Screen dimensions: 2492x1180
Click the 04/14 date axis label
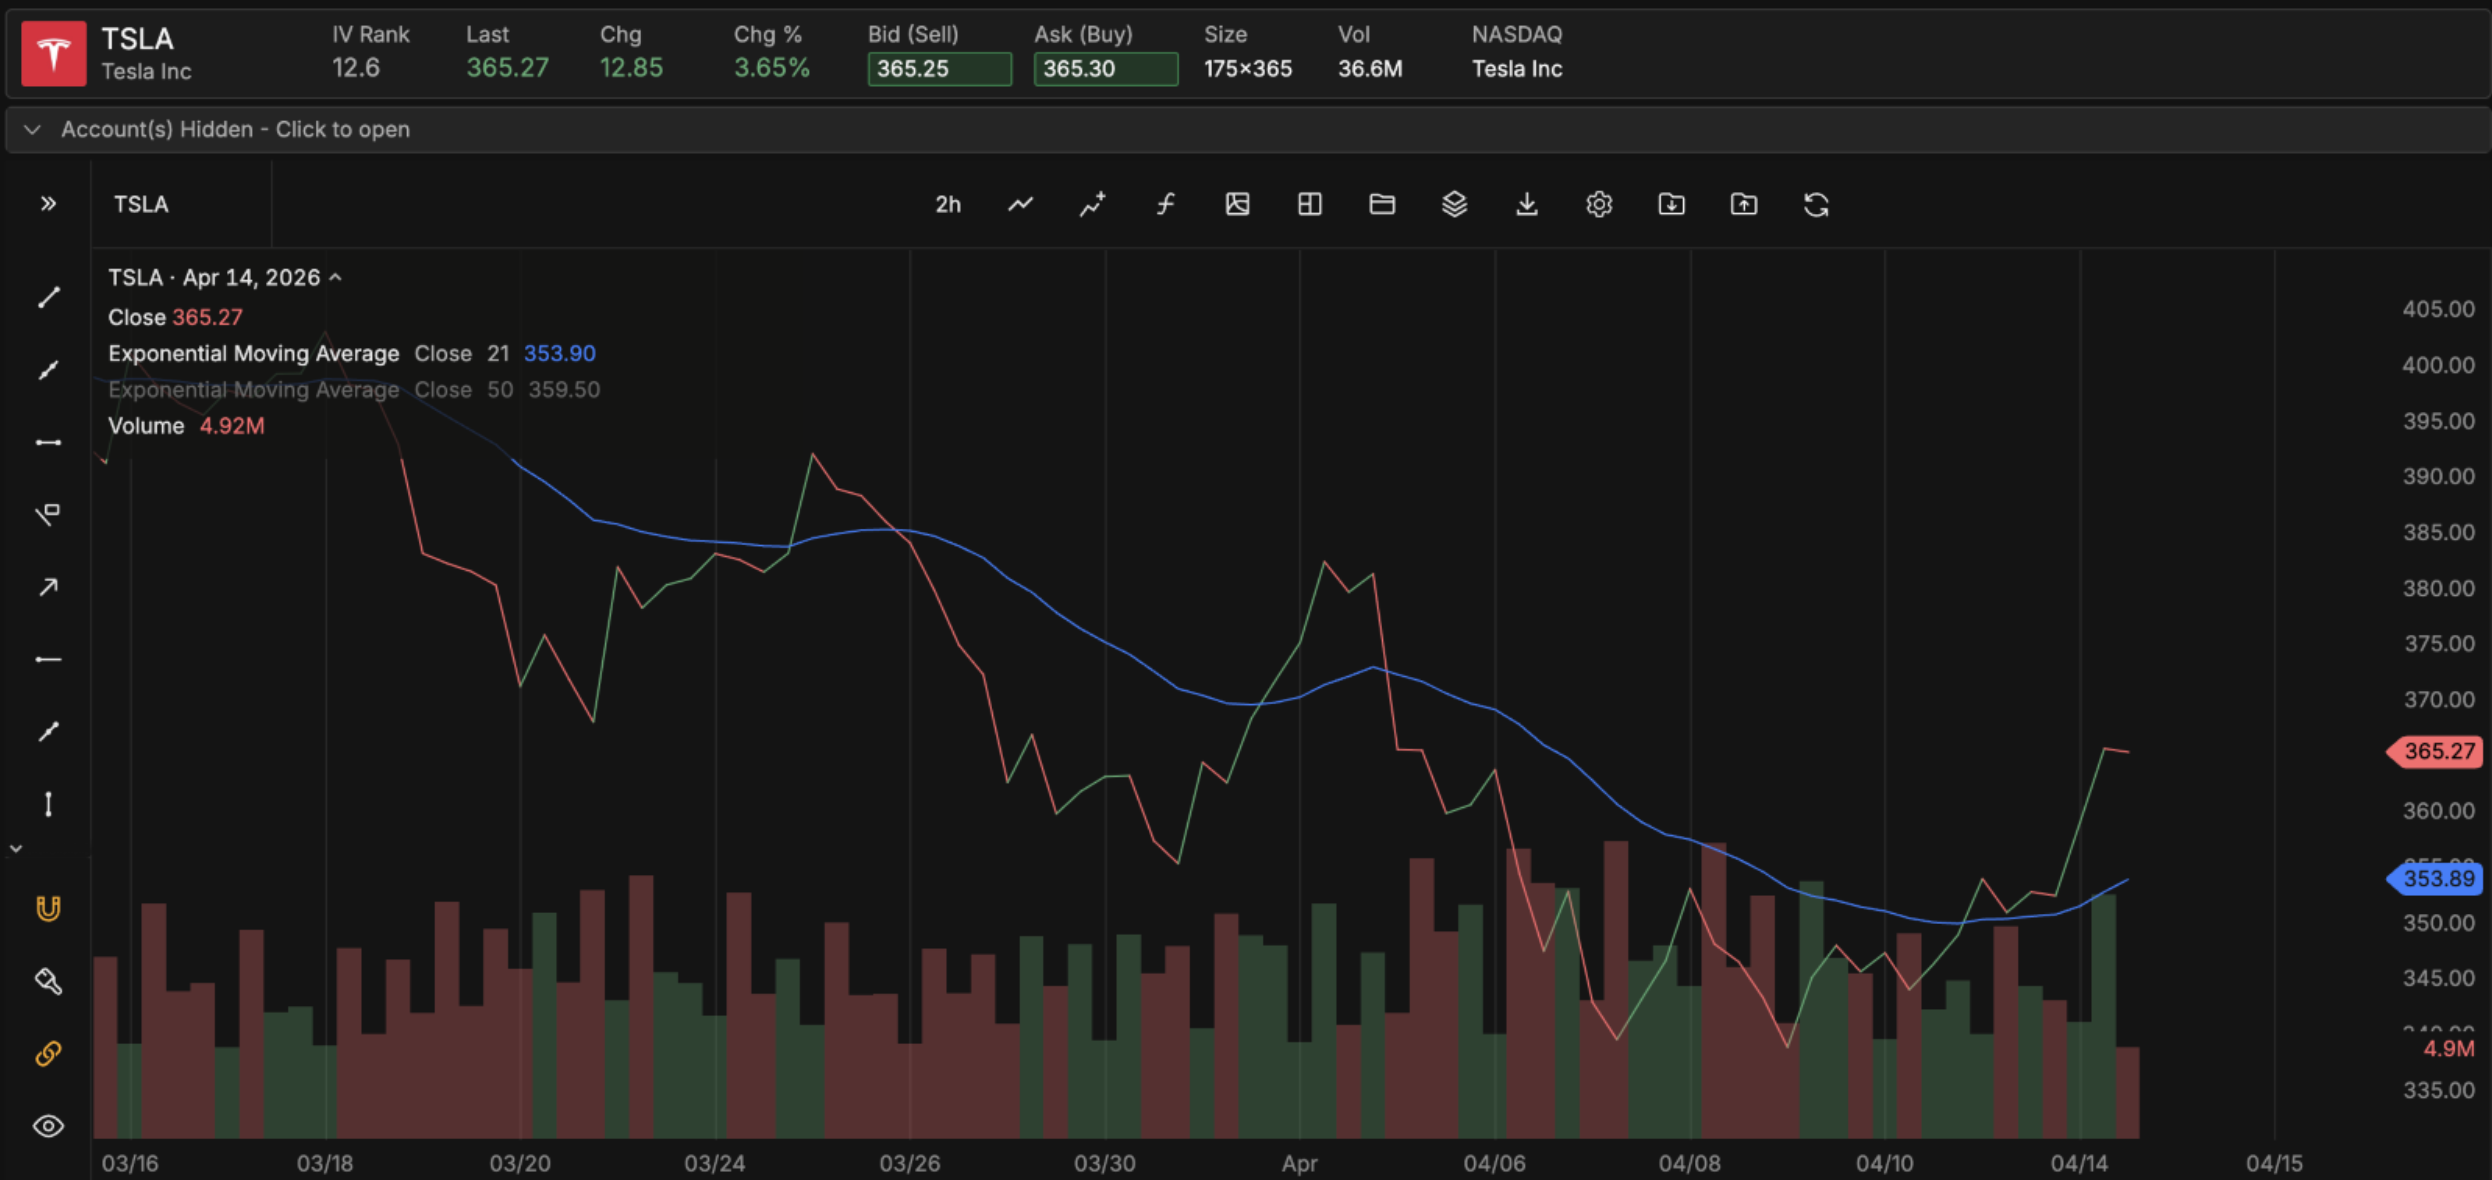click(x=2079, y=1163)
